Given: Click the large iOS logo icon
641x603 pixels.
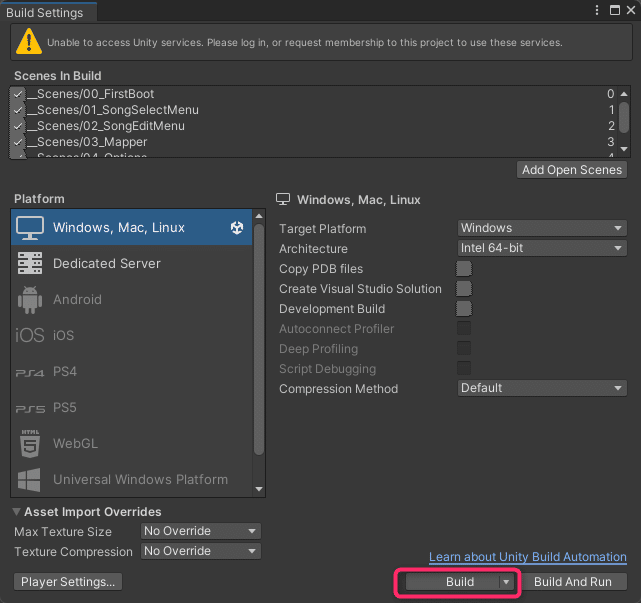Looking at the screenshot, I should pos(29,335).
